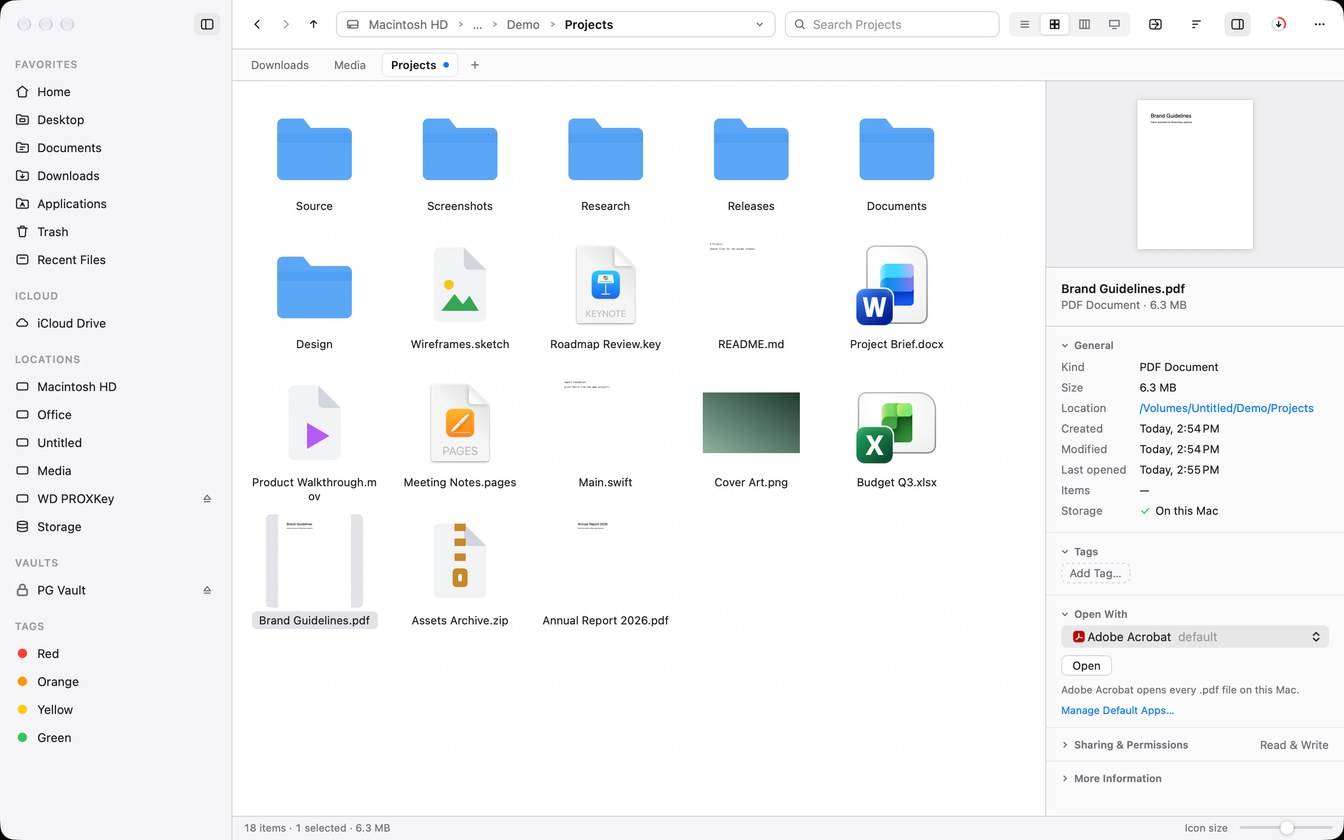Switch to the Media tab
The height and width of the screenshot is (840, 1344).
(x=350, y=65)
